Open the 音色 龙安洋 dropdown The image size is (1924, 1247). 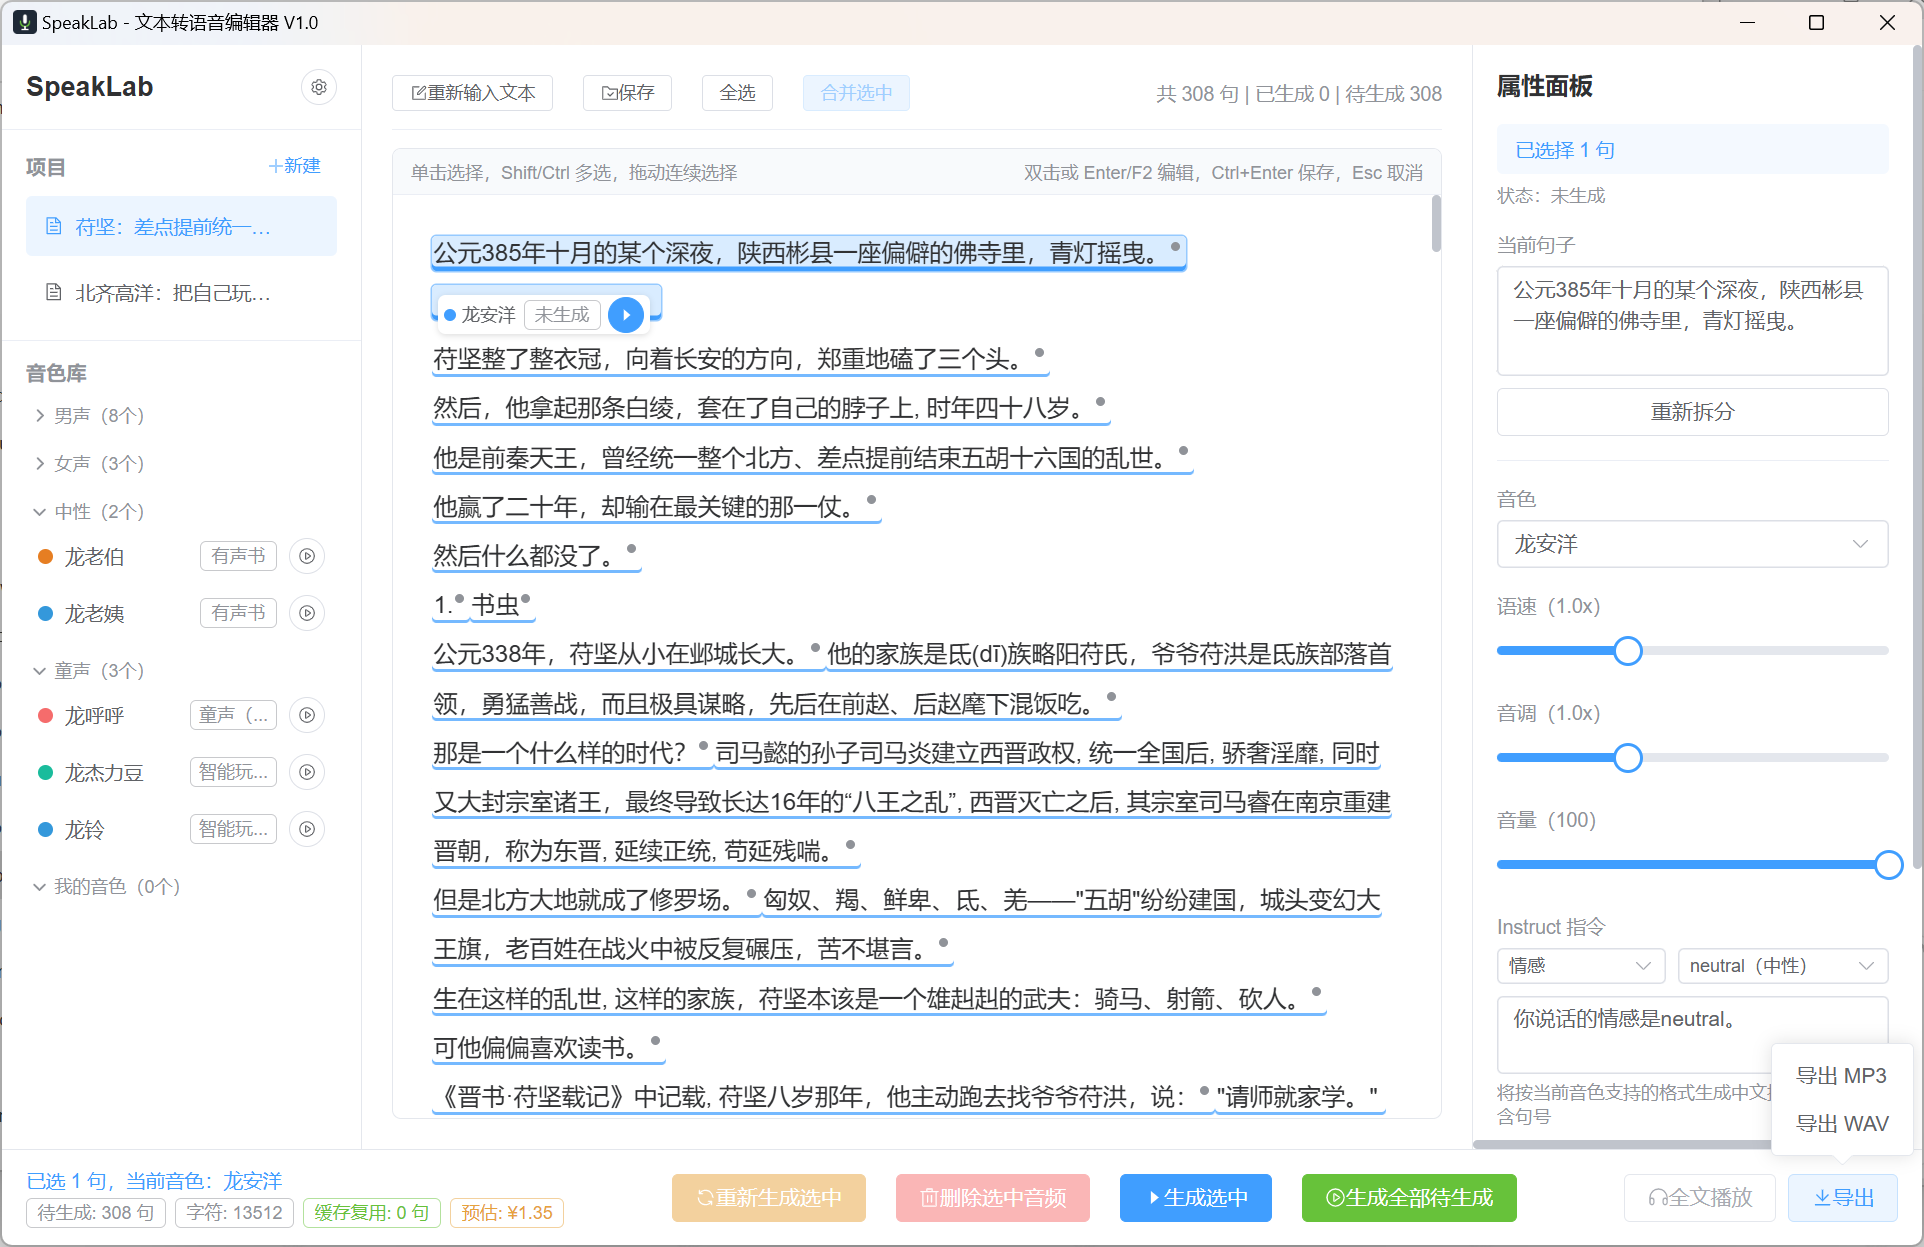[x=1692, y=544]
